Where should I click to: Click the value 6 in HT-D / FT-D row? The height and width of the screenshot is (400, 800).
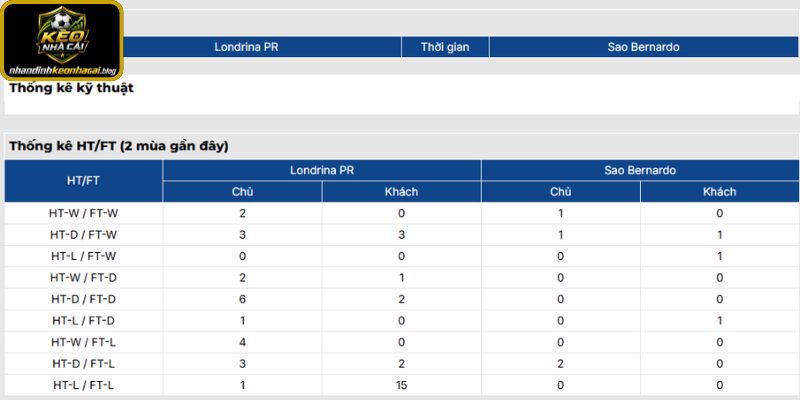[242, 299]
